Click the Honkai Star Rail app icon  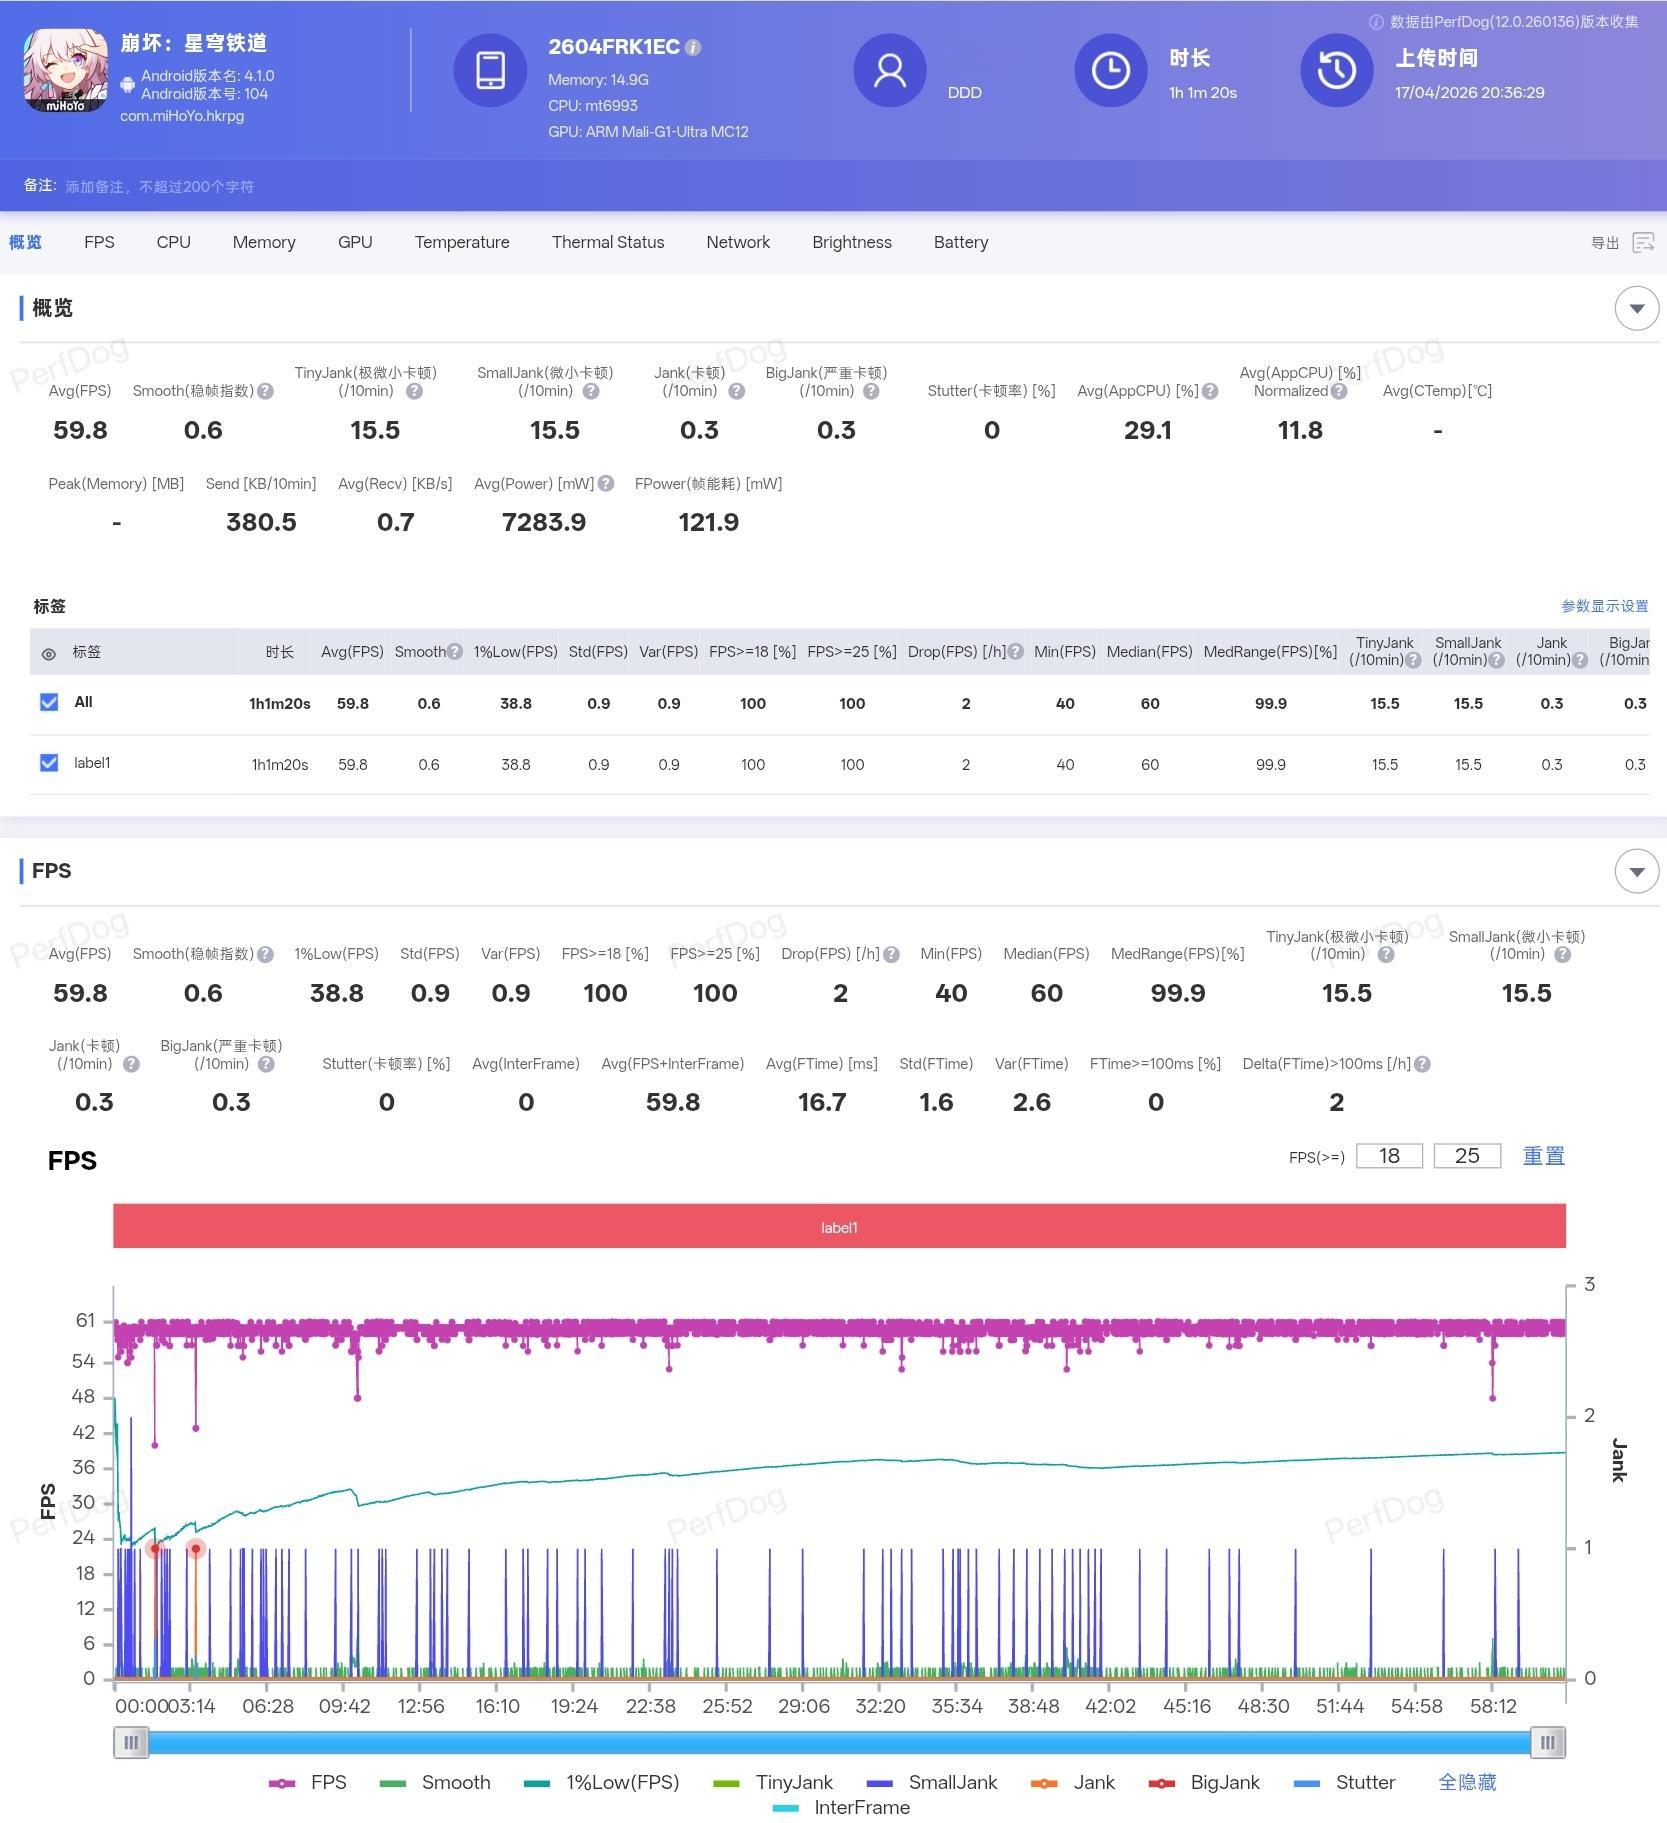65,70
